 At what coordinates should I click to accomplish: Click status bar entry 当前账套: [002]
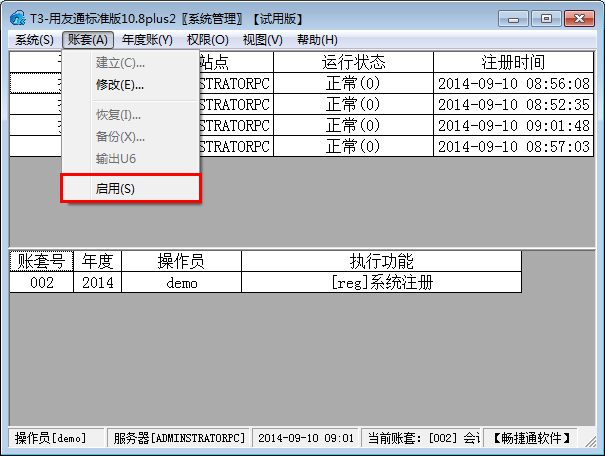click(421, 438)
